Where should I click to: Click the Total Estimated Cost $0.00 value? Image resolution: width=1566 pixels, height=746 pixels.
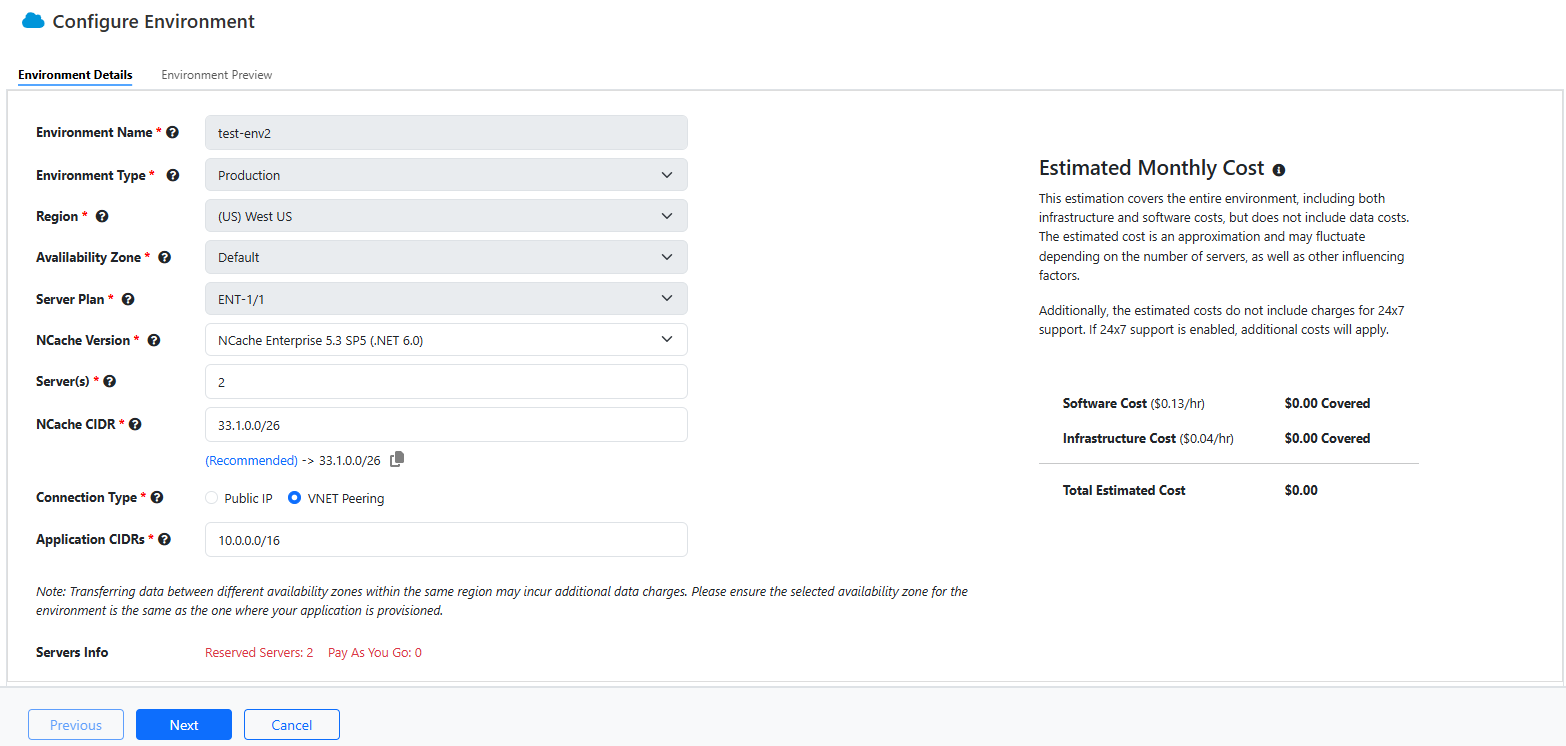click(1301, 491)
